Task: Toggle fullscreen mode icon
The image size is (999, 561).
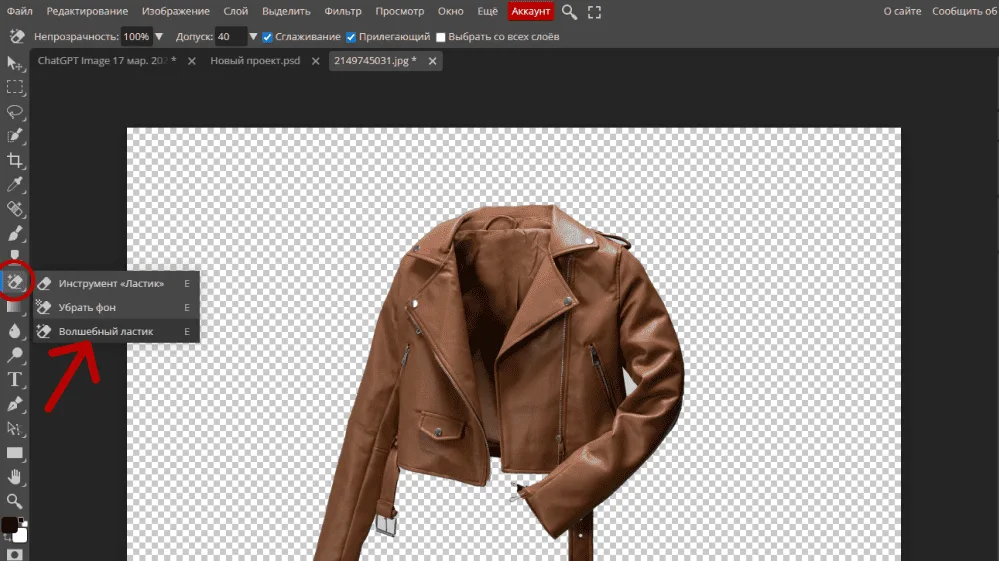Action: click(x=595, y=12)
